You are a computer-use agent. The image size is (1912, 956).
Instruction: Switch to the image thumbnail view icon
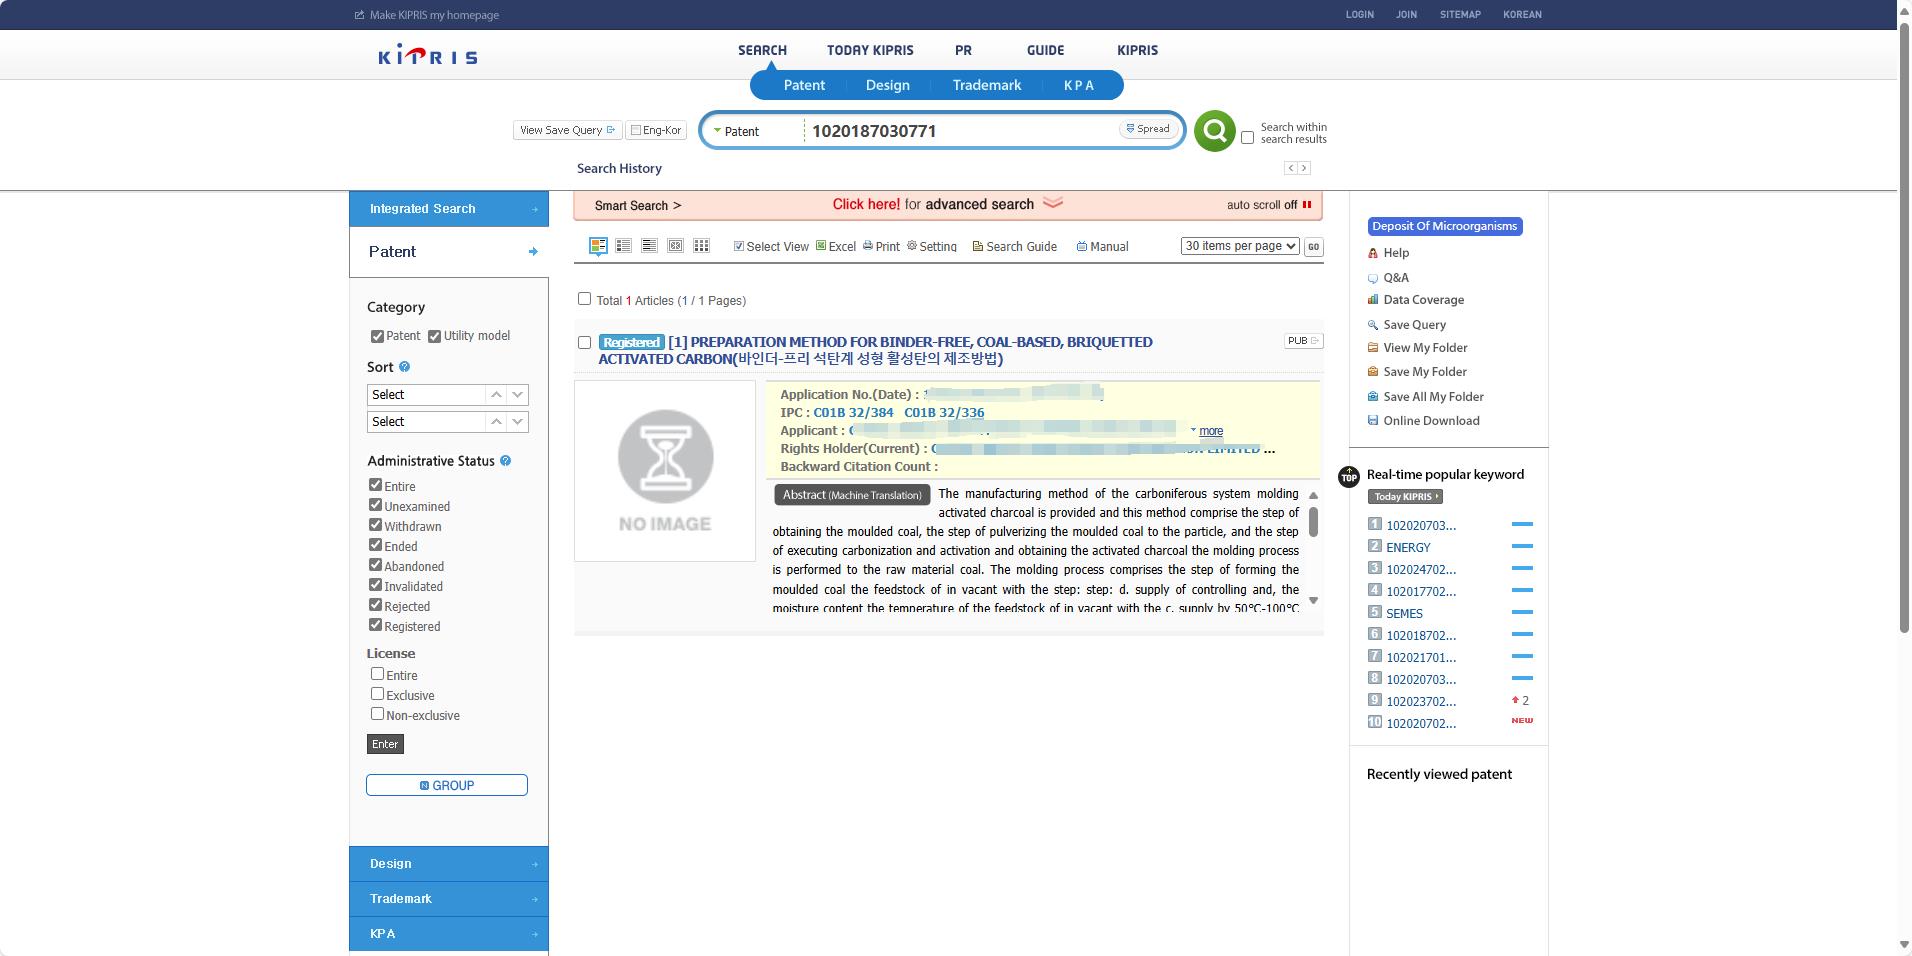point(675,245)
